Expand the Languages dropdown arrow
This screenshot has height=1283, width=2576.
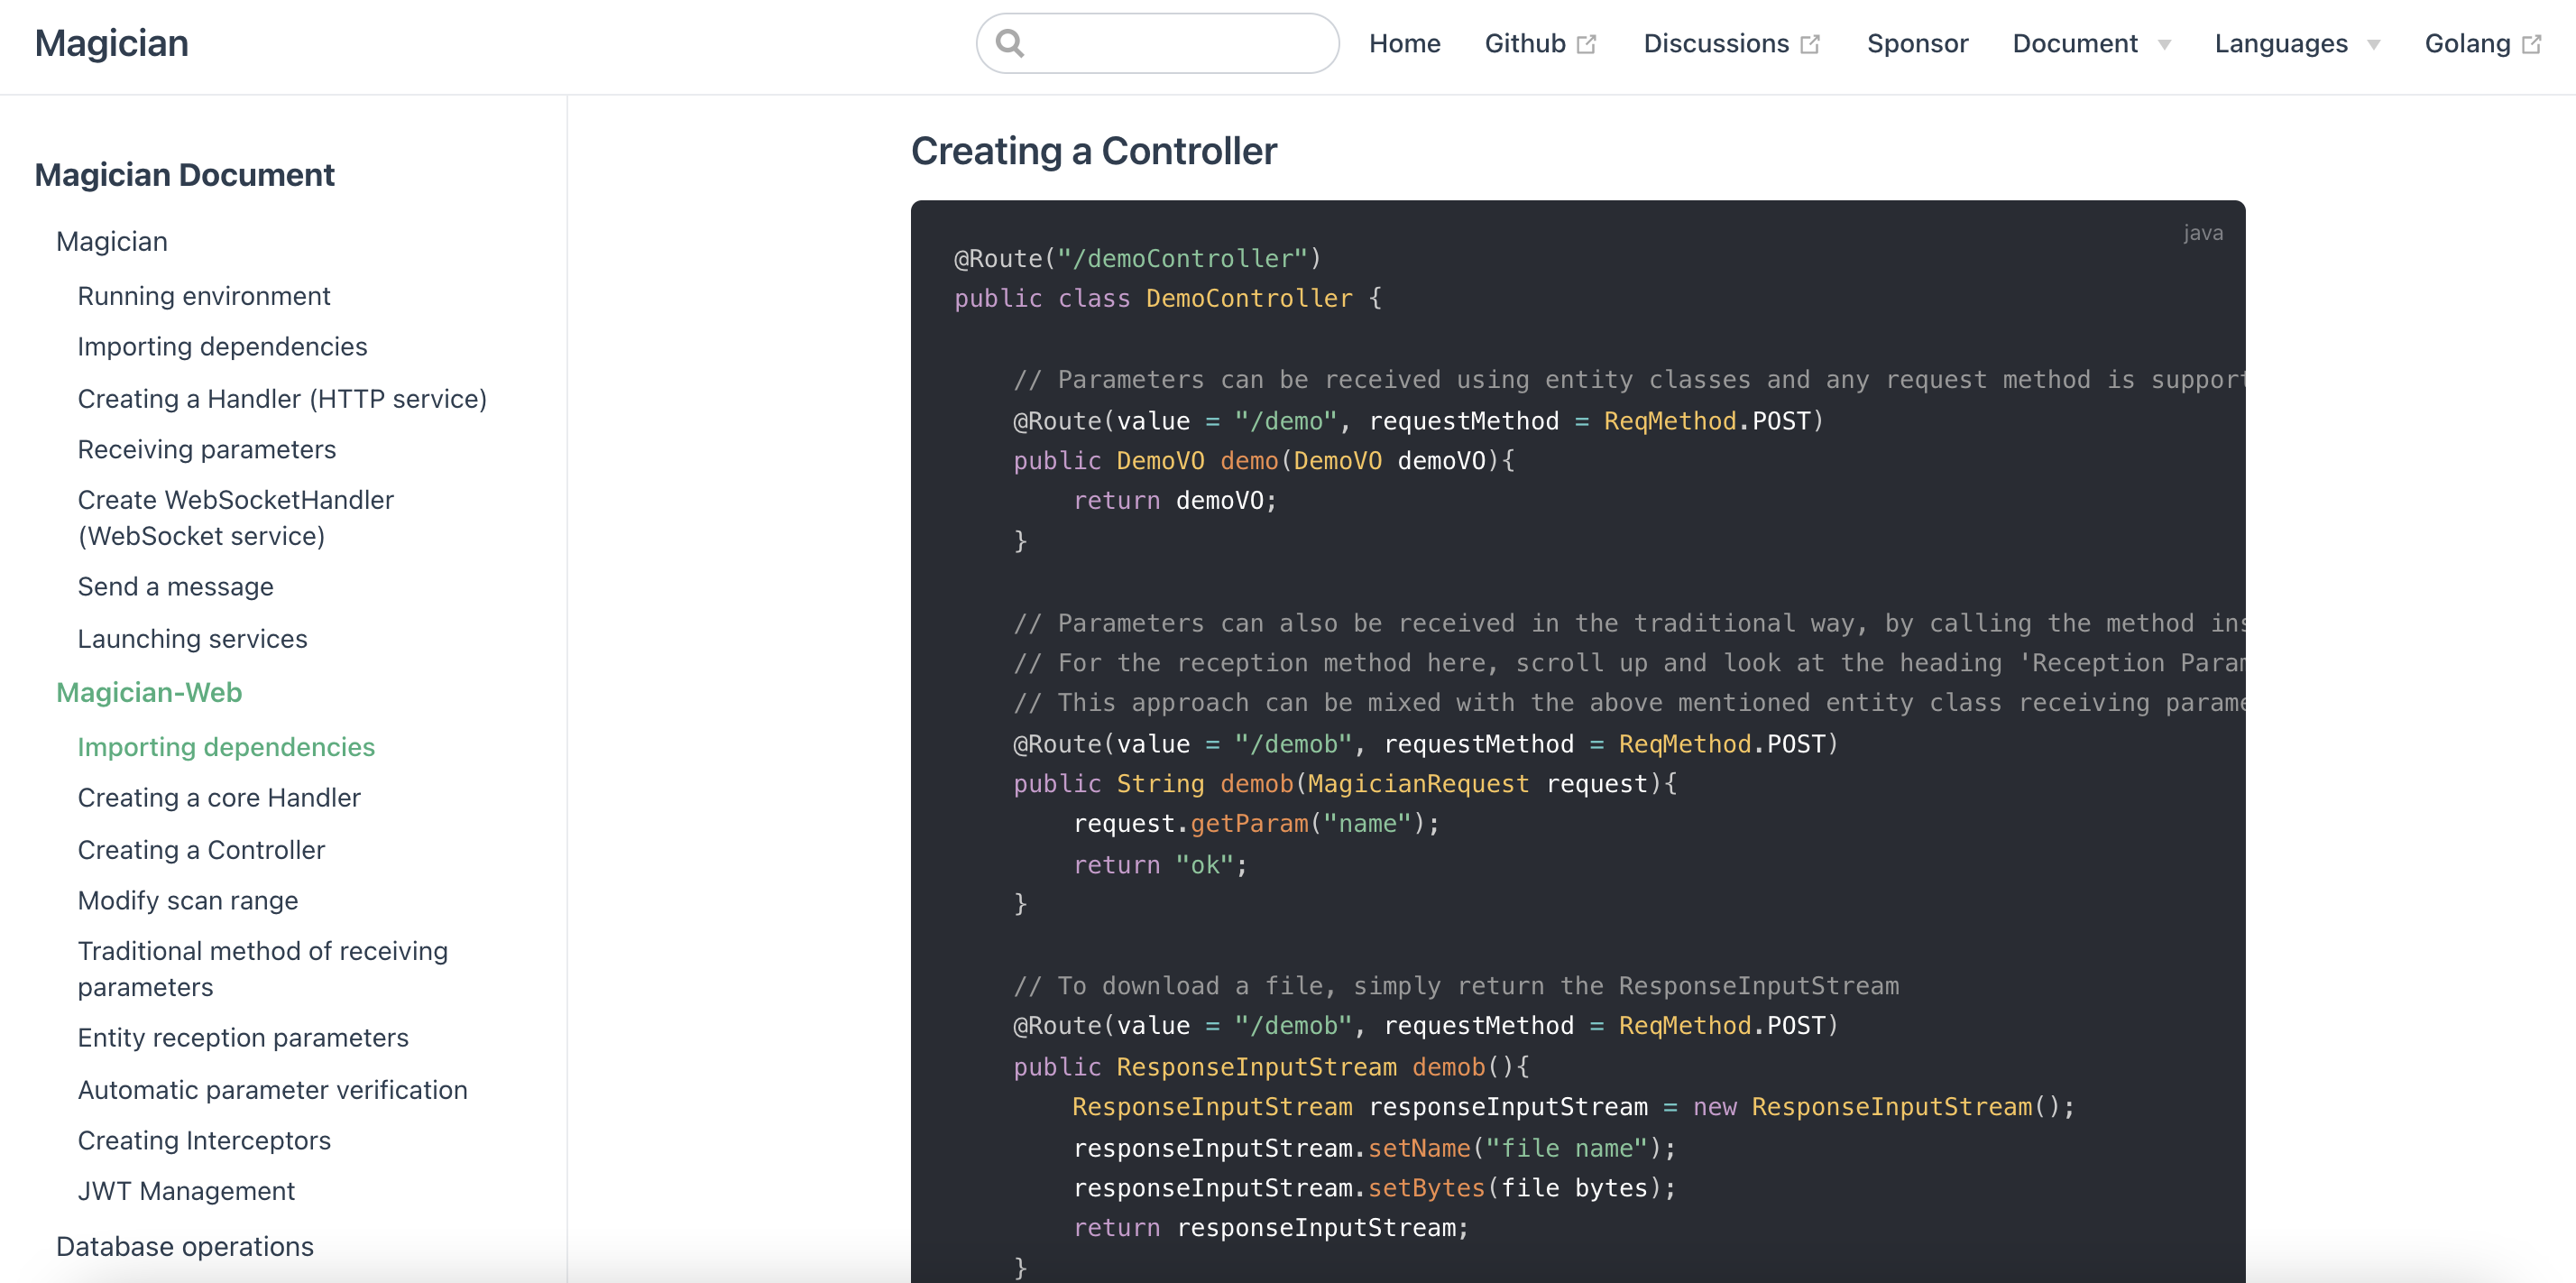(x=2374, y=45)
